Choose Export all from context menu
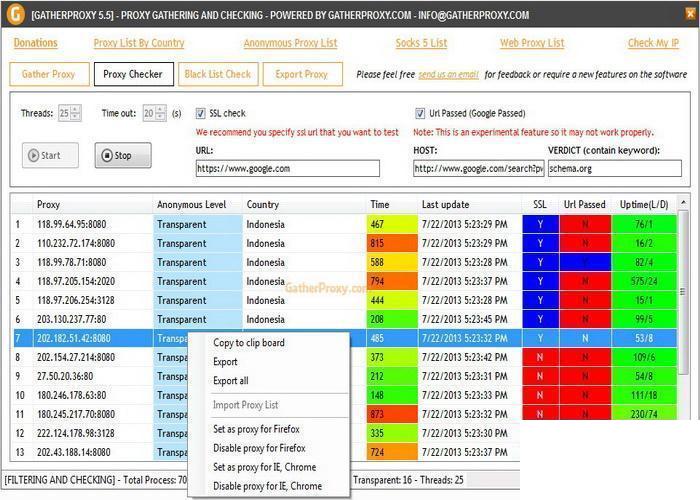Viewport: 700px width, 500px height. (x=231, y=381)
